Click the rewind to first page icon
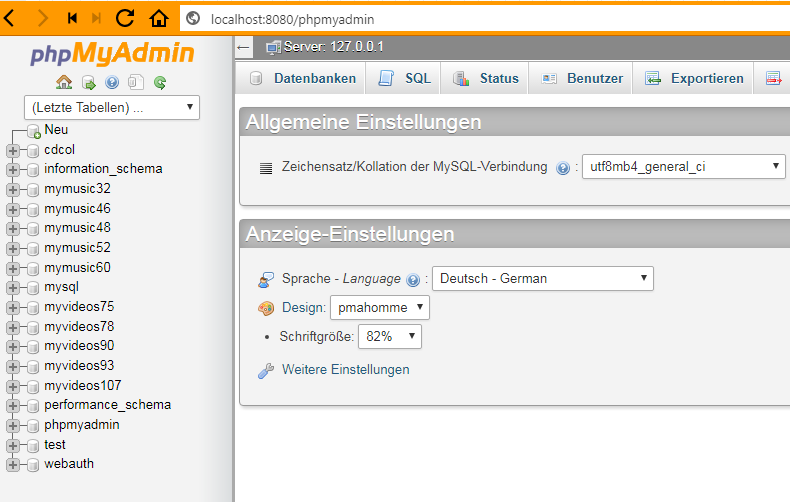This screenshot has height=502, width=790. tap(72, 19)
